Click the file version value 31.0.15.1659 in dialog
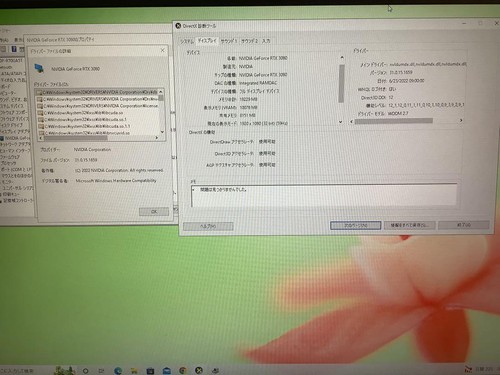 (86, 160)
